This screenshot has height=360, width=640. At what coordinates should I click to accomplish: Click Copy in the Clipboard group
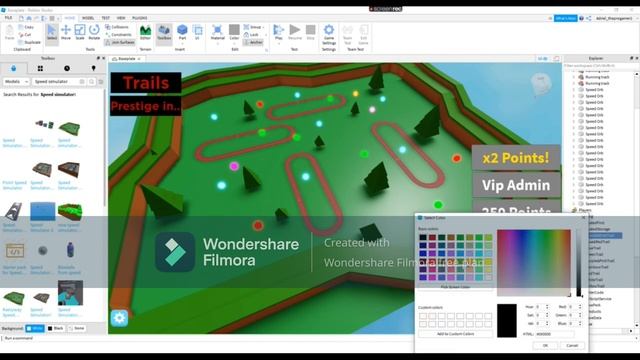click(26, 27)
